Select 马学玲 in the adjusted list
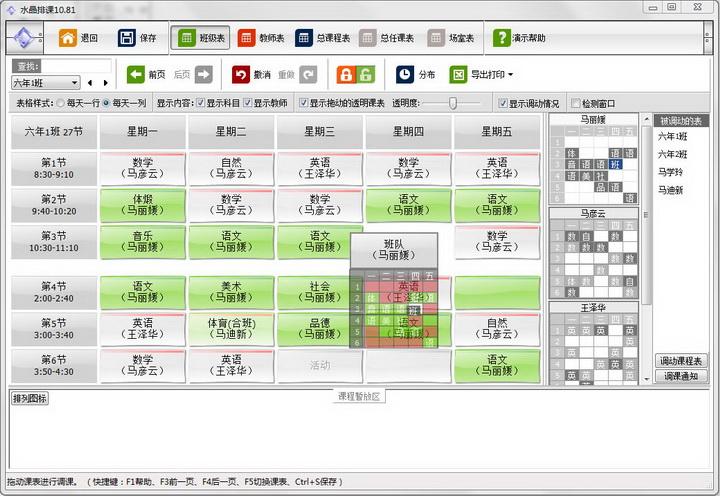This screenshot has height=496, width=720. pos(671,172)
